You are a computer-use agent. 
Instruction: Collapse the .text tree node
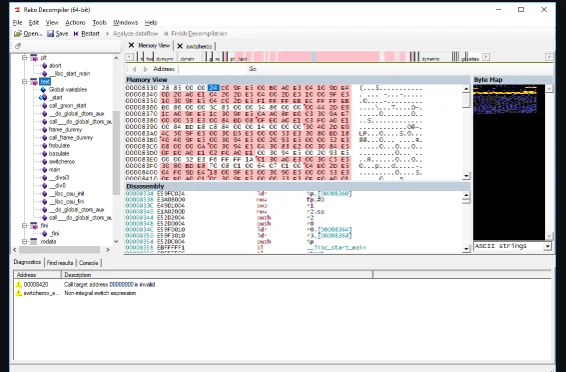click(25, 82)
